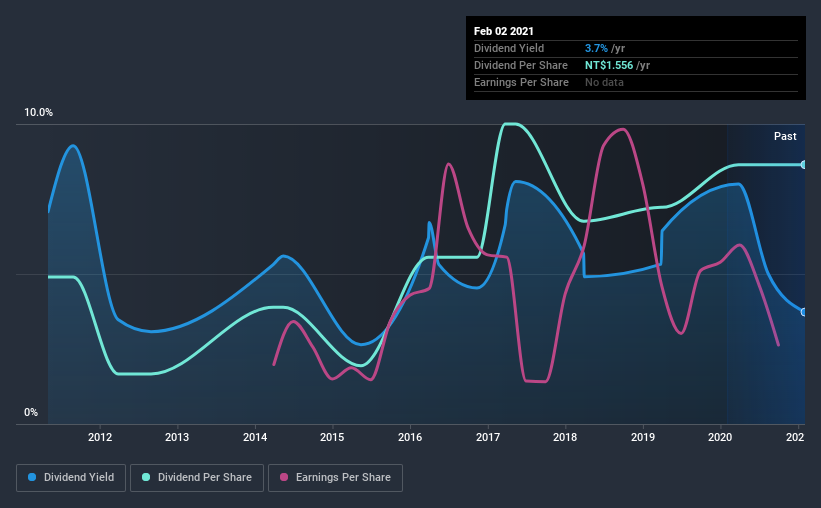Click the 2014 x-axis label
Screen dimensions: 821x508
pyautogui.click(x=255, y=437)
